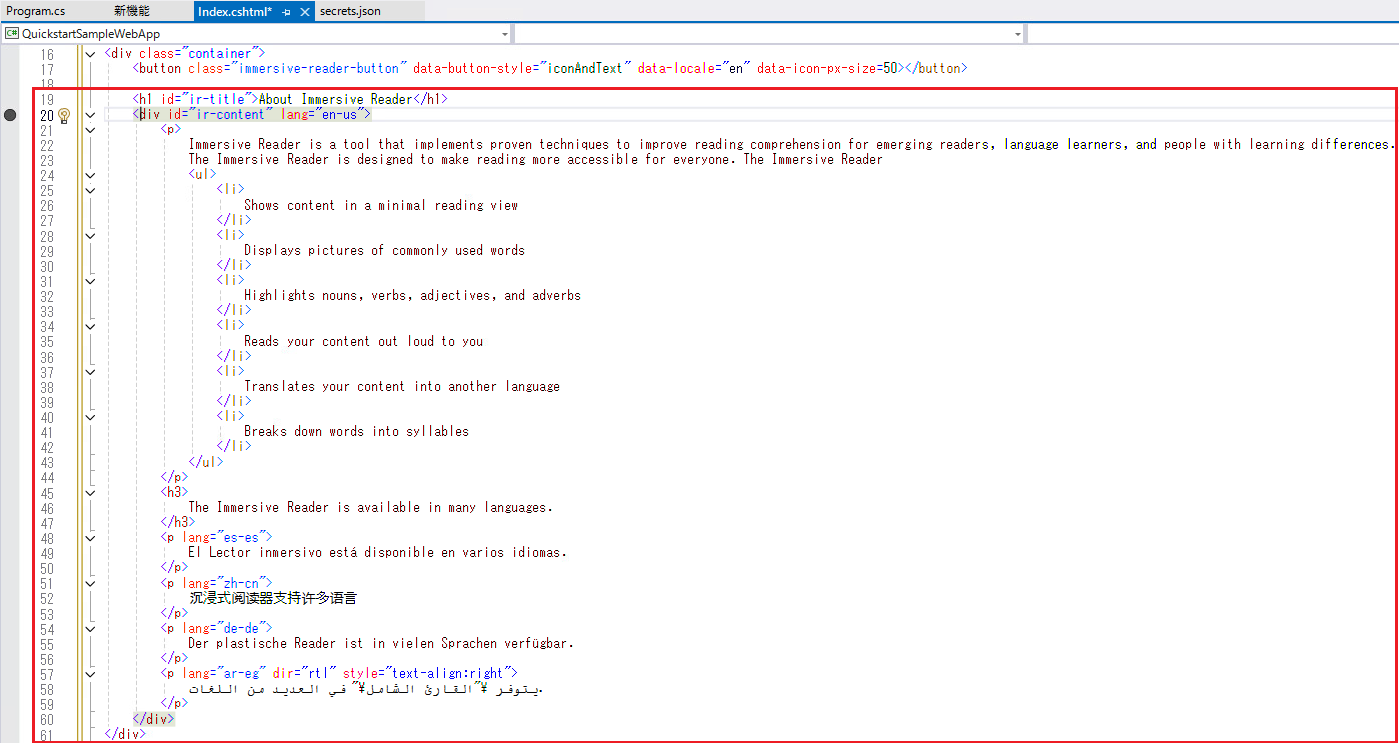Click line number 17 in the margin

tap(47, 69)
